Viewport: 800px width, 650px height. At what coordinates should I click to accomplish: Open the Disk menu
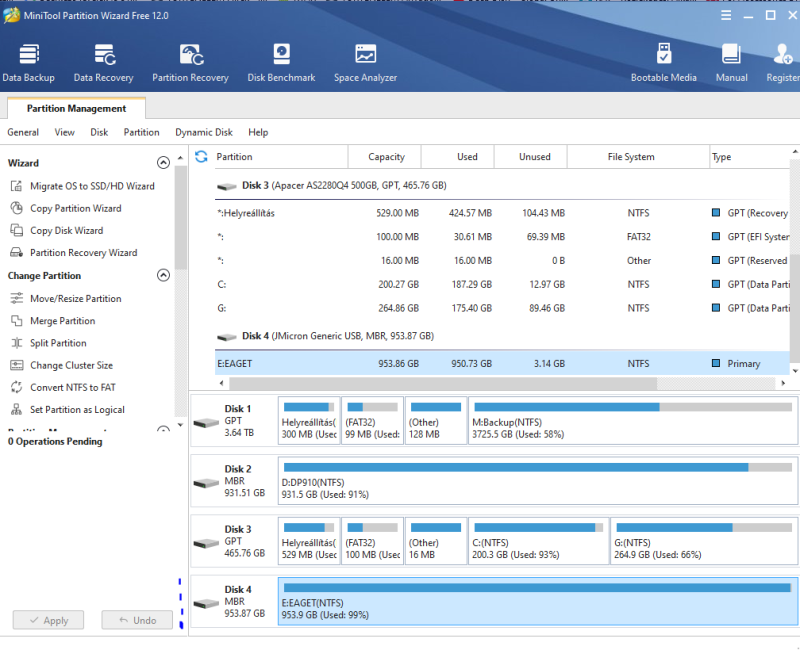tap(99, 132)
